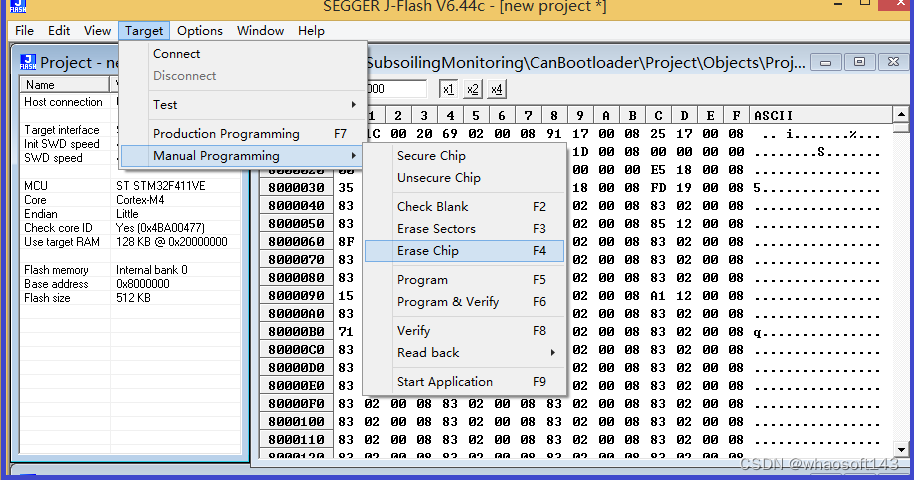Close the open Target menu
This screenshot has width=914, height=480.
[x=144, y=30]
